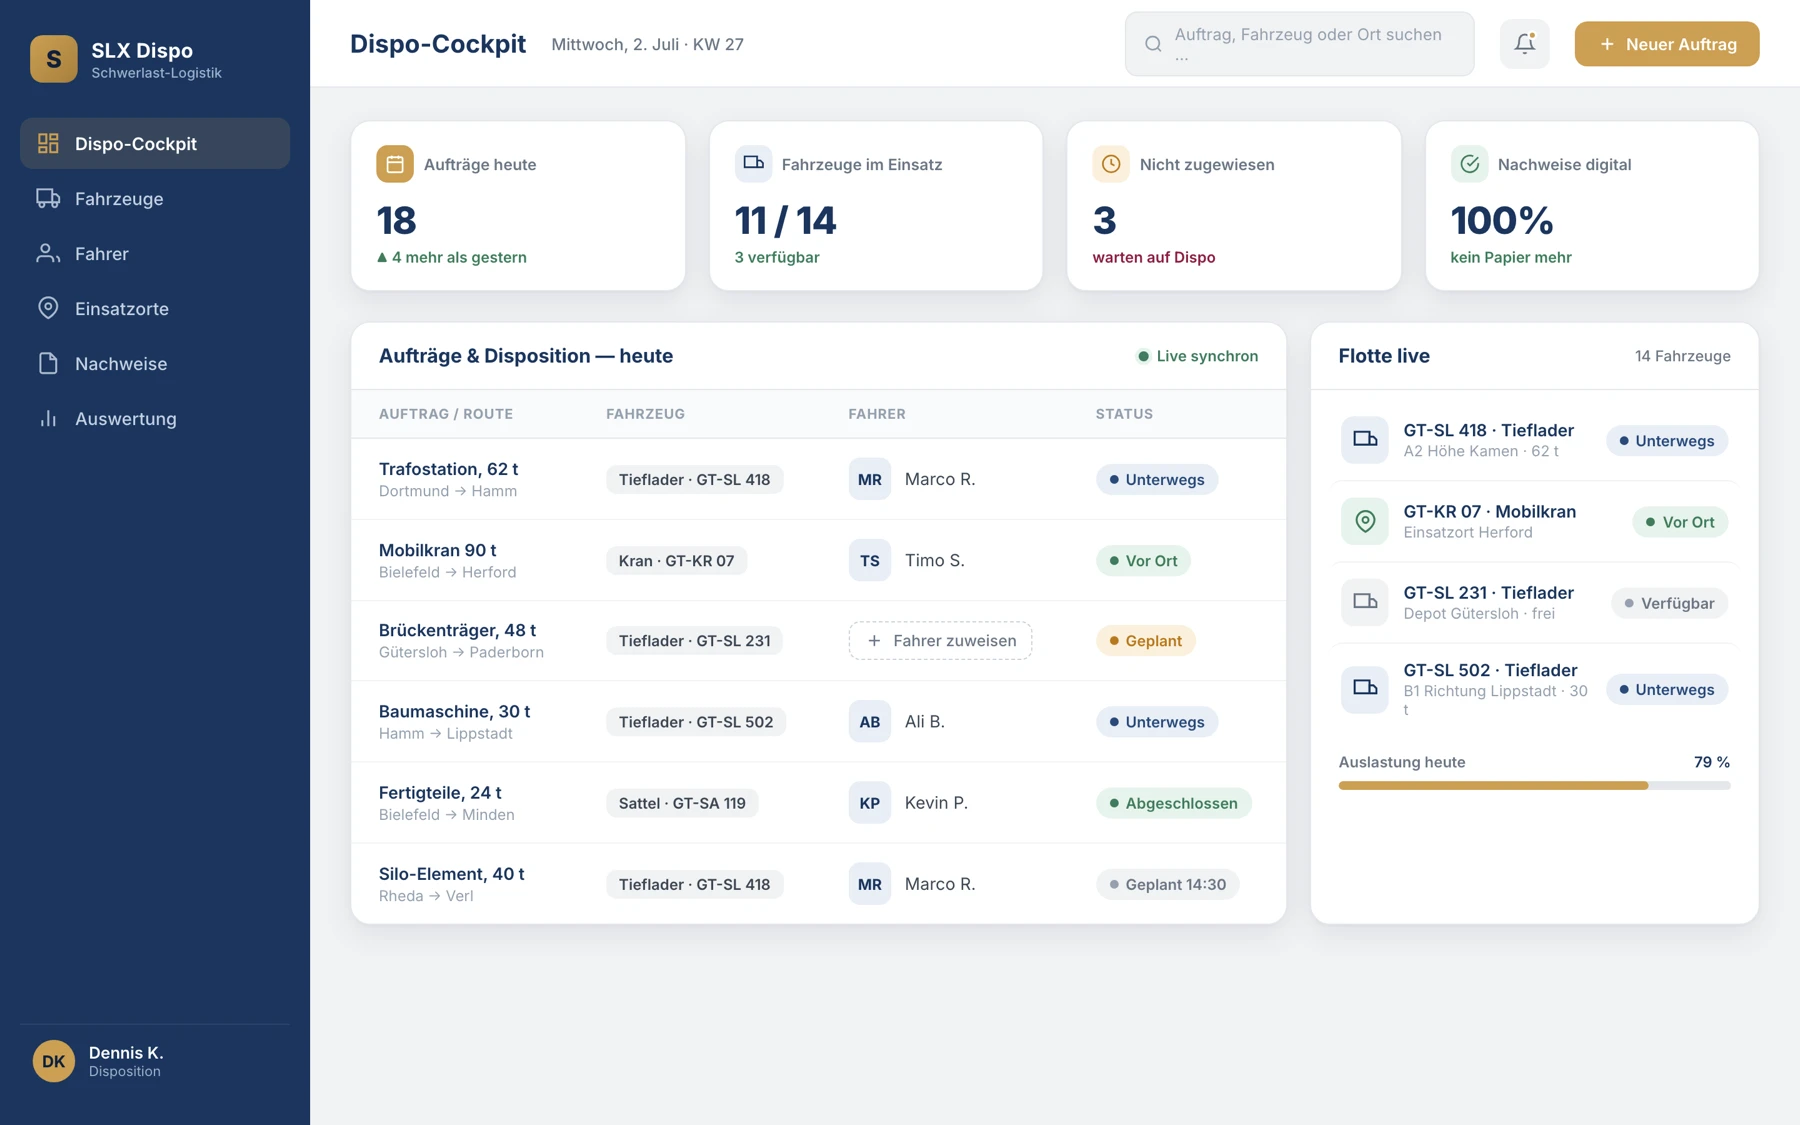The image size is (1800, 1125).
Task: Click the Marco R. avatar on Trafostation row
Action: pyautogui.click(x=870, y=479)
